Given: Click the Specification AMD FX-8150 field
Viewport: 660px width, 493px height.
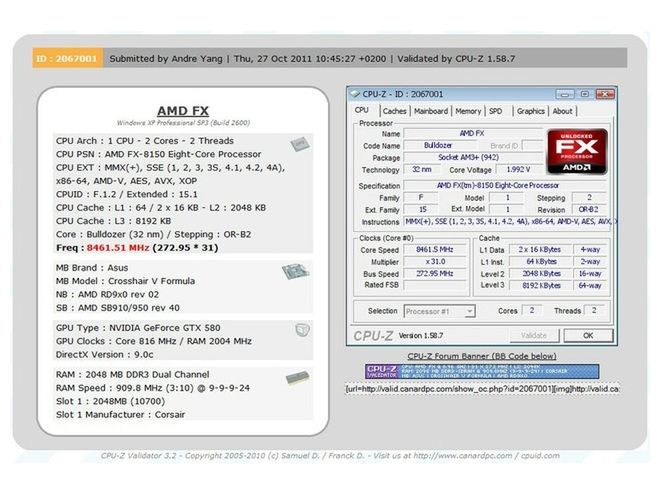Looking at the screenshot, I should click(505, 186).
